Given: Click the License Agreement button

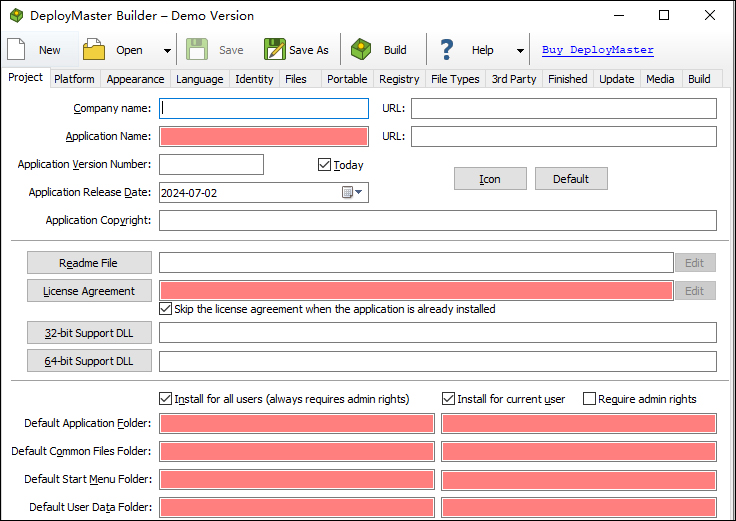Looking at the screenshot, I should [x=89, y=291].
